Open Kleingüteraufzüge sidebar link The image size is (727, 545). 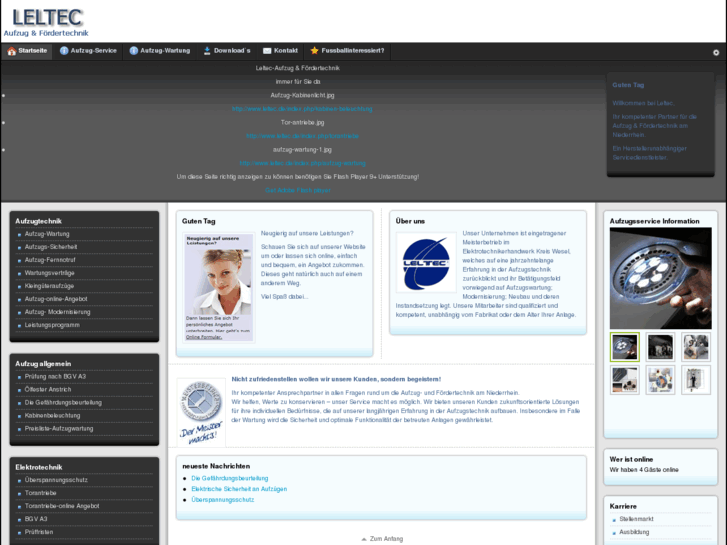49,286
